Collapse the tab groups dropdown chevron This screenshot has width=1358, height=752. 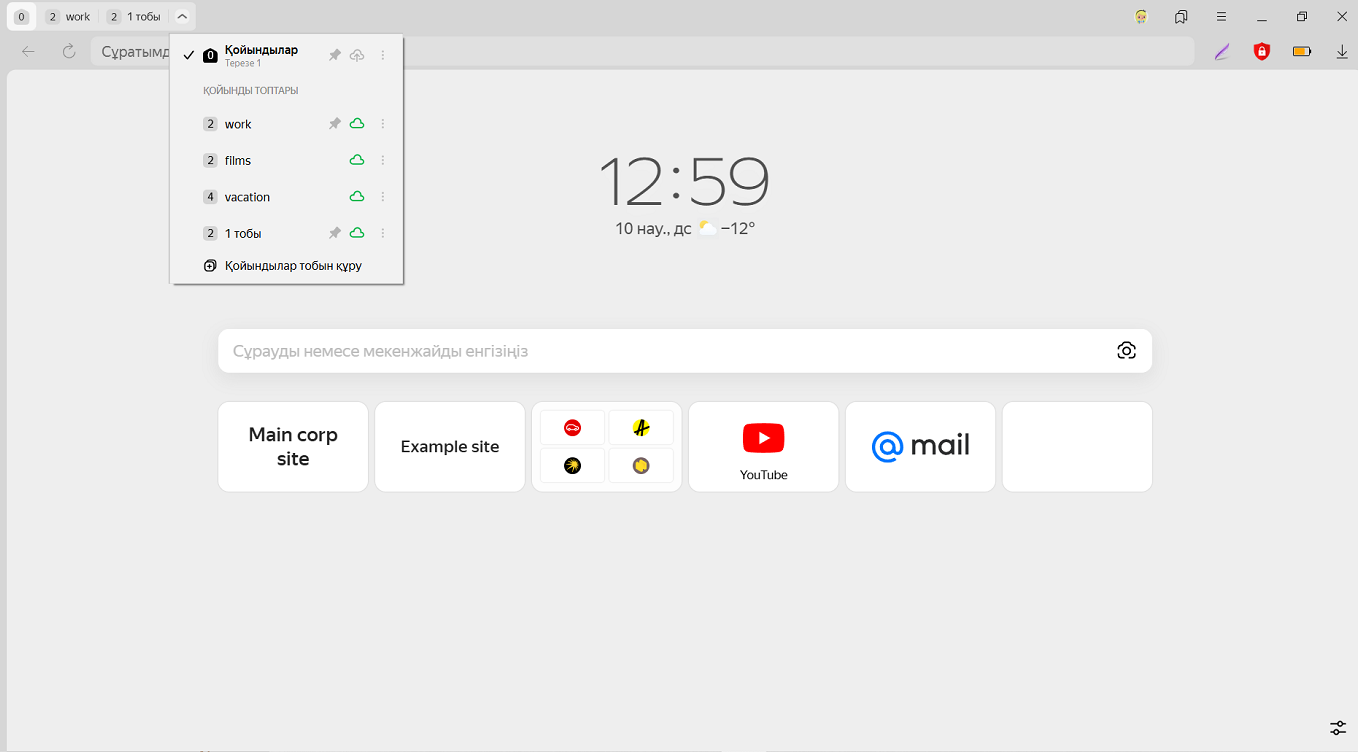coord(182,16)
